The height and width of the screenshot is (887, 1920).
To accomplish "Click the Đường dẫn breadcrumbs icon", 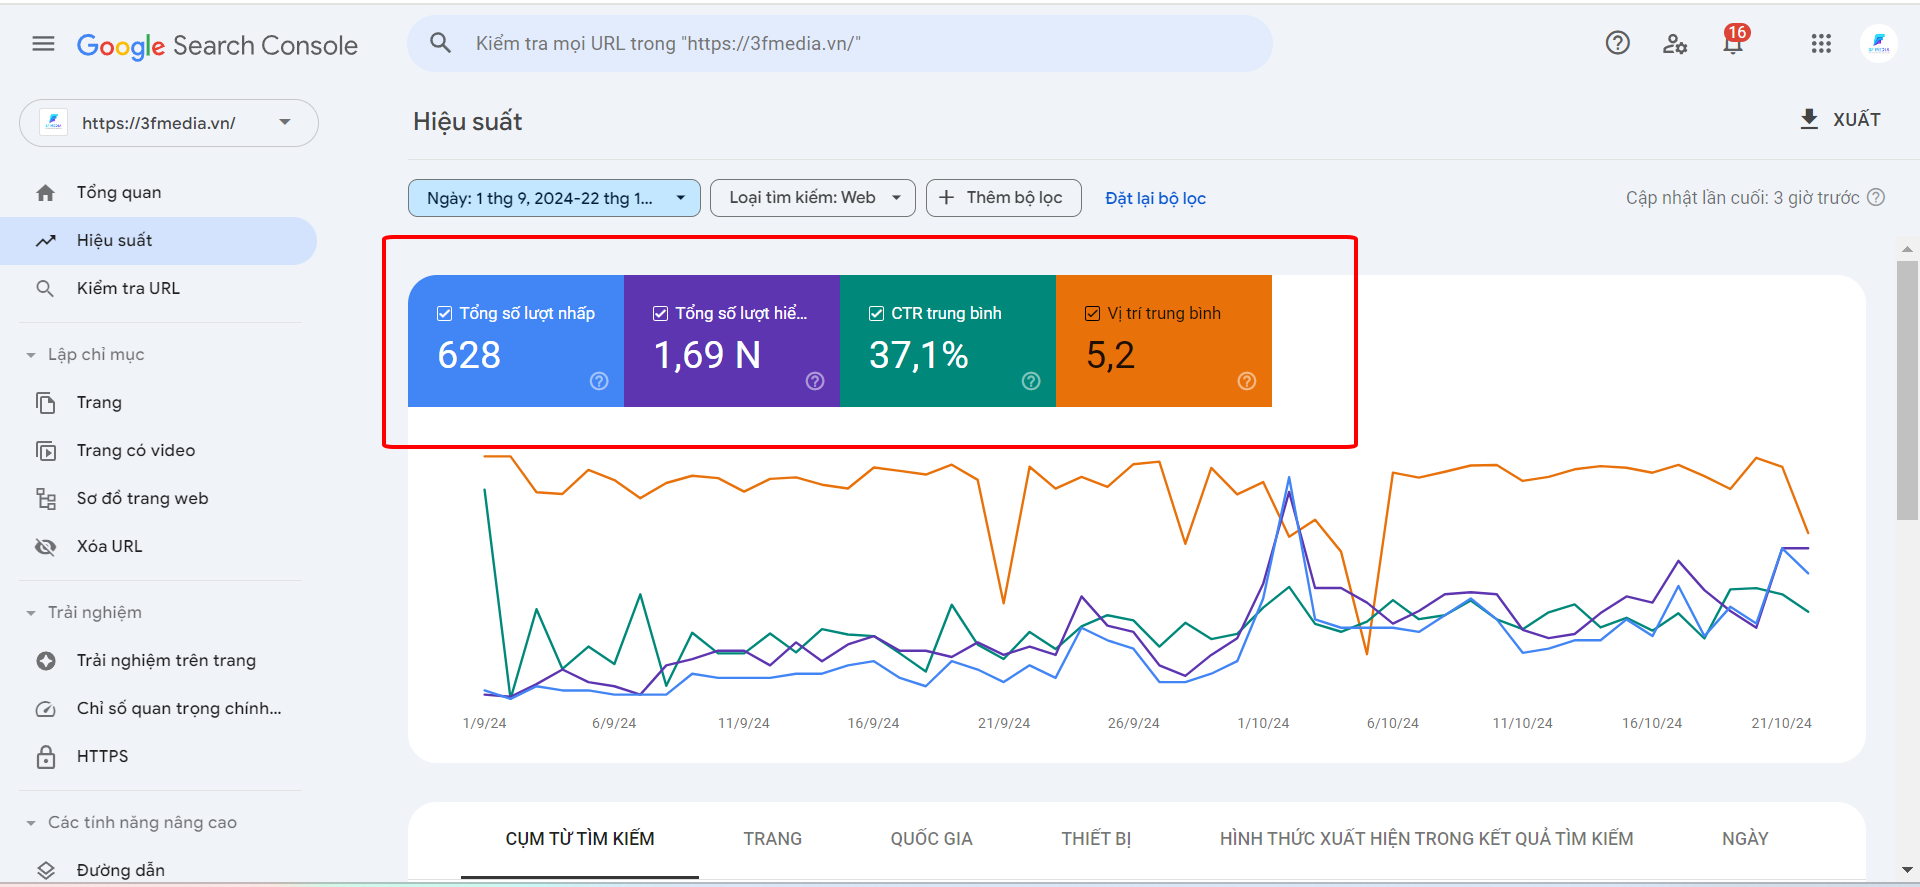I will coord(45,870).
